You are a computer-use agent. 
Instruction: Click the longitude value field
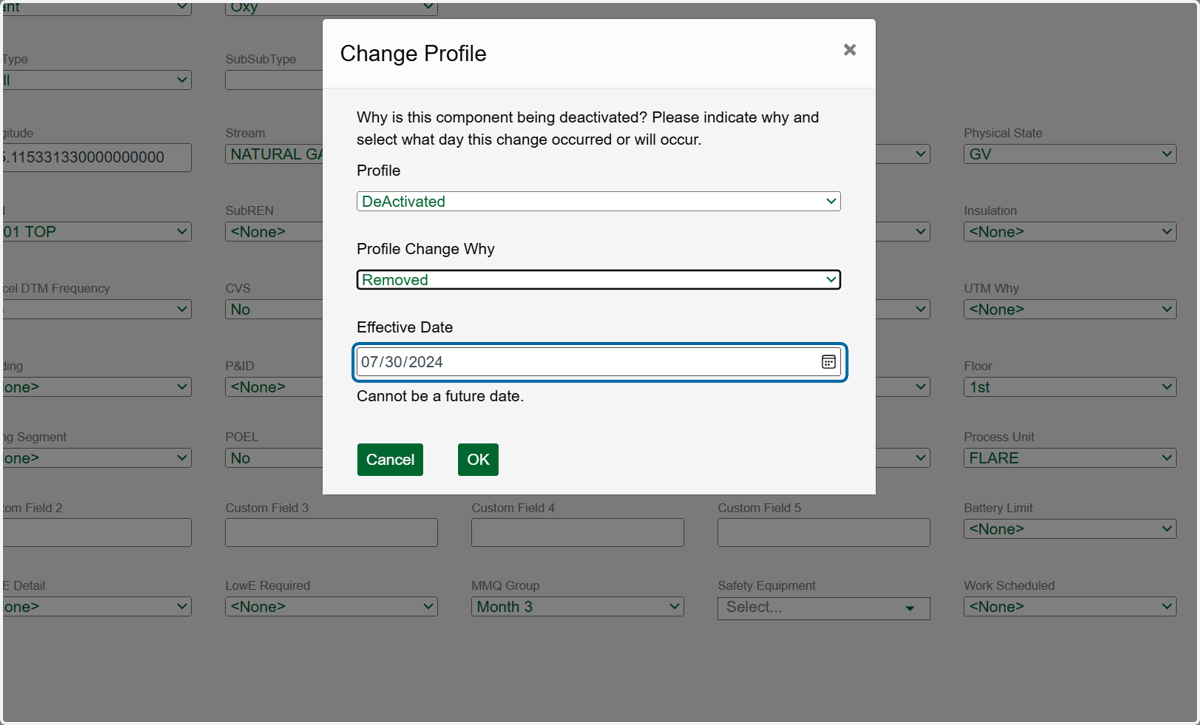pyautogui.click(x=96, y=157)
